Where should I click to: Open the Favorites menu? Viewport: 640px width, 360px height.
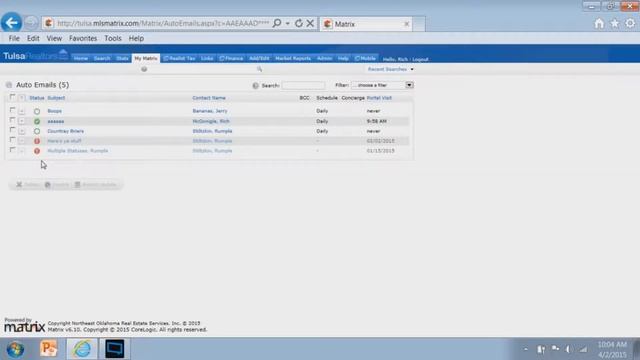(83, 38)
